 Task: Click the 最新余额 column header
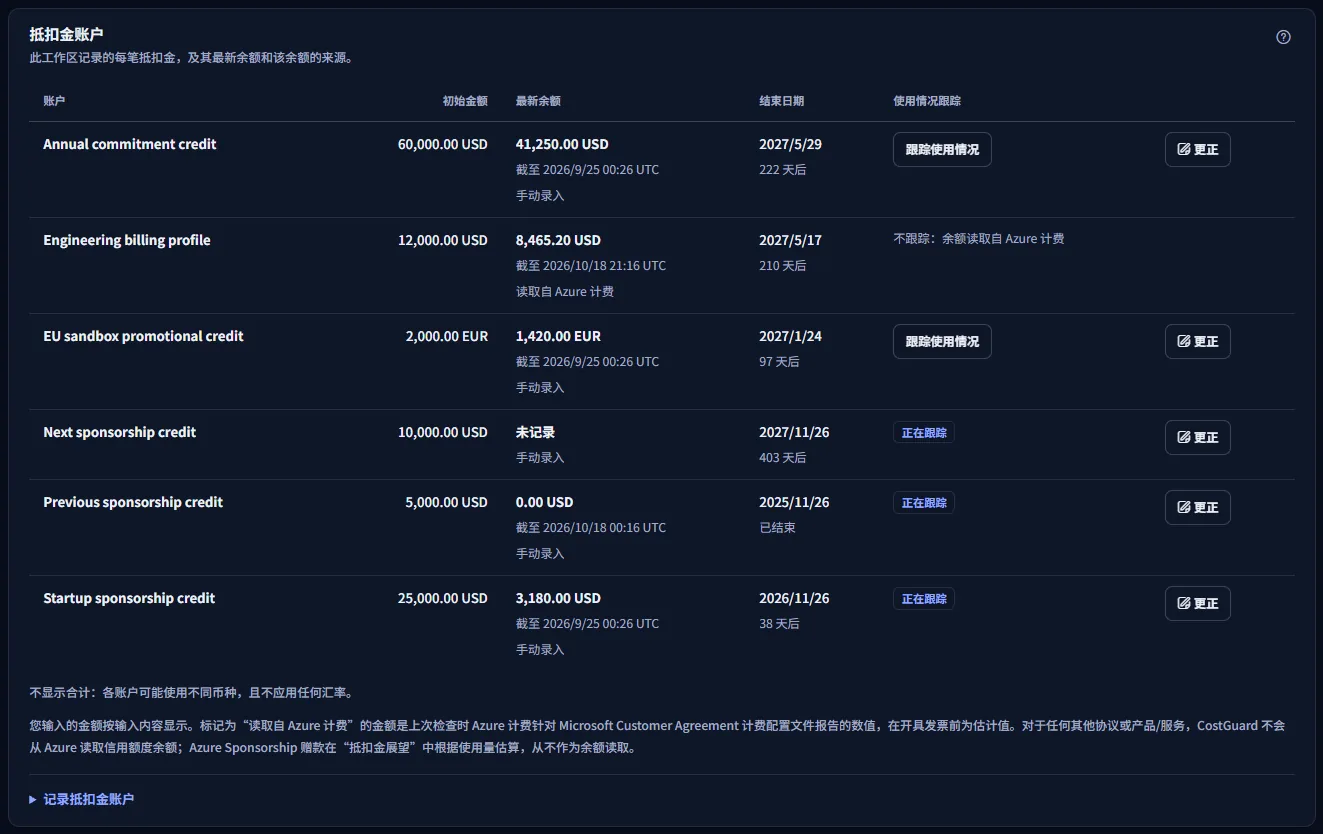(x=538, y=101)
